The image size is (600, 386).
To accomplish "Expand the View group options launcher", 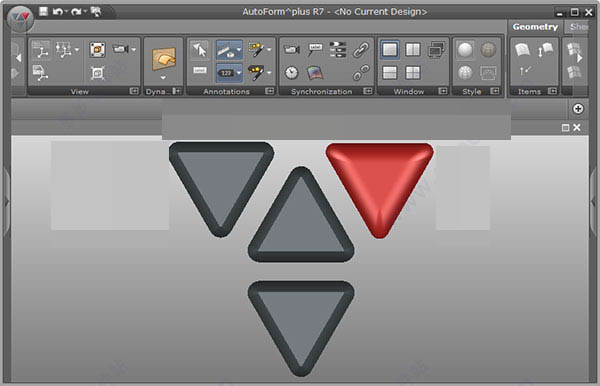I will (x=134, y=91).
